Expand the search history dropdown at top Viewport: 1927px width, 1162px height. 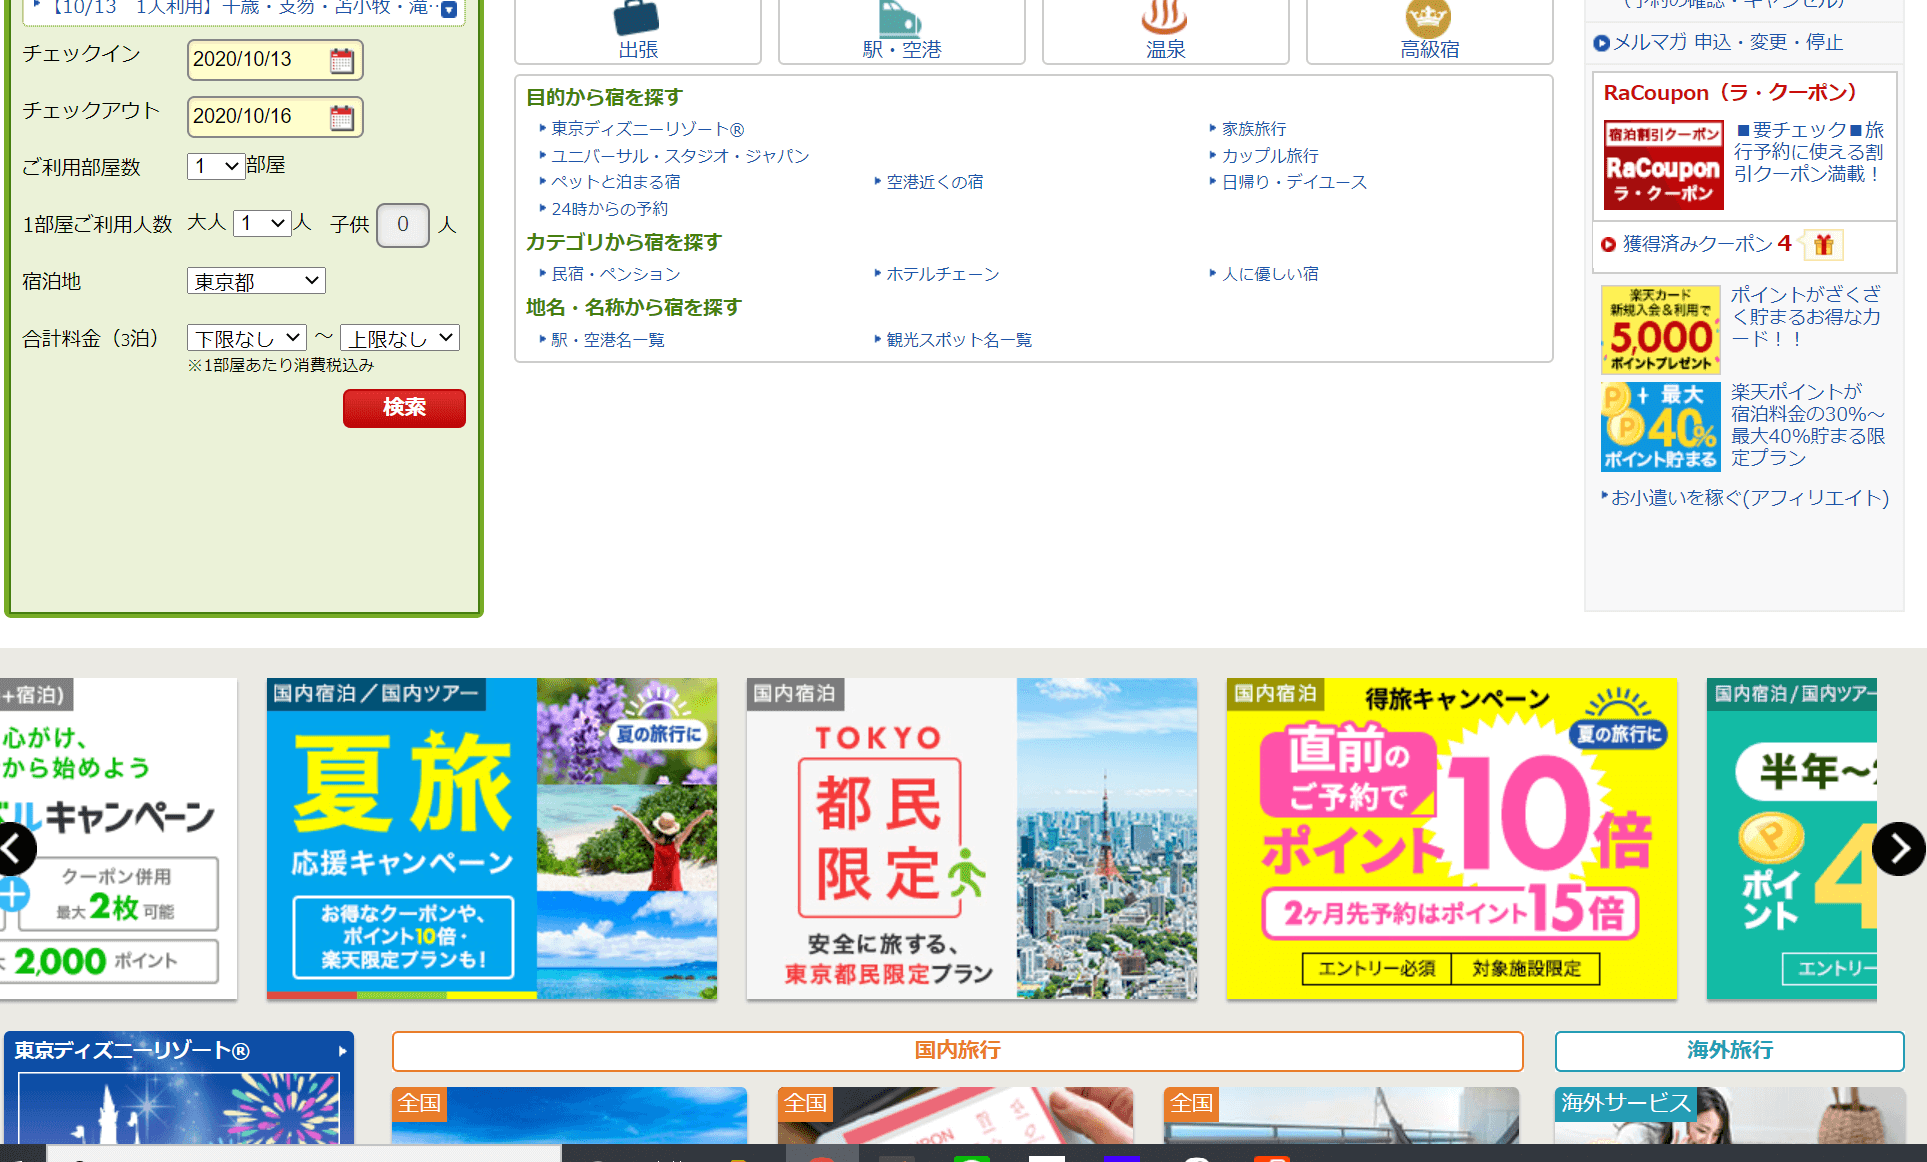point(449,9)
